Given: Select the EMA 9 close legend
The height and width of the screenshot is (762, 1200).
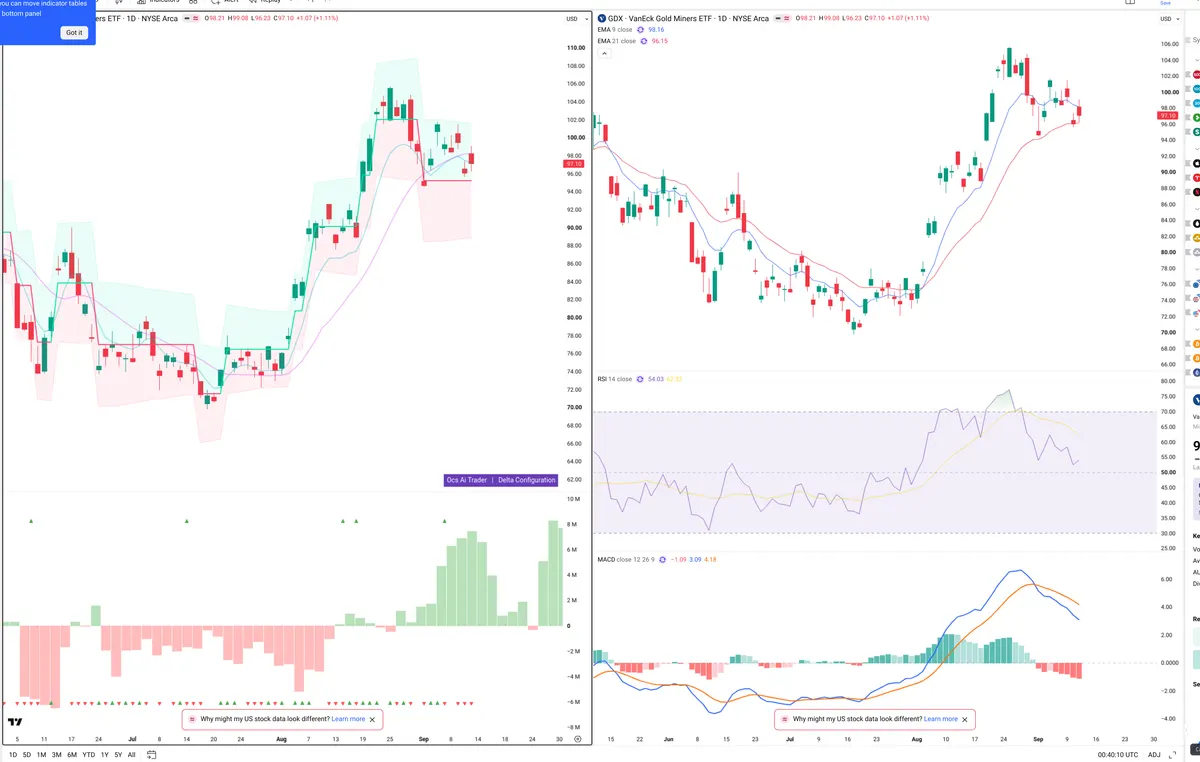Looking at the screenshot, I should click(x=616, y=30).
